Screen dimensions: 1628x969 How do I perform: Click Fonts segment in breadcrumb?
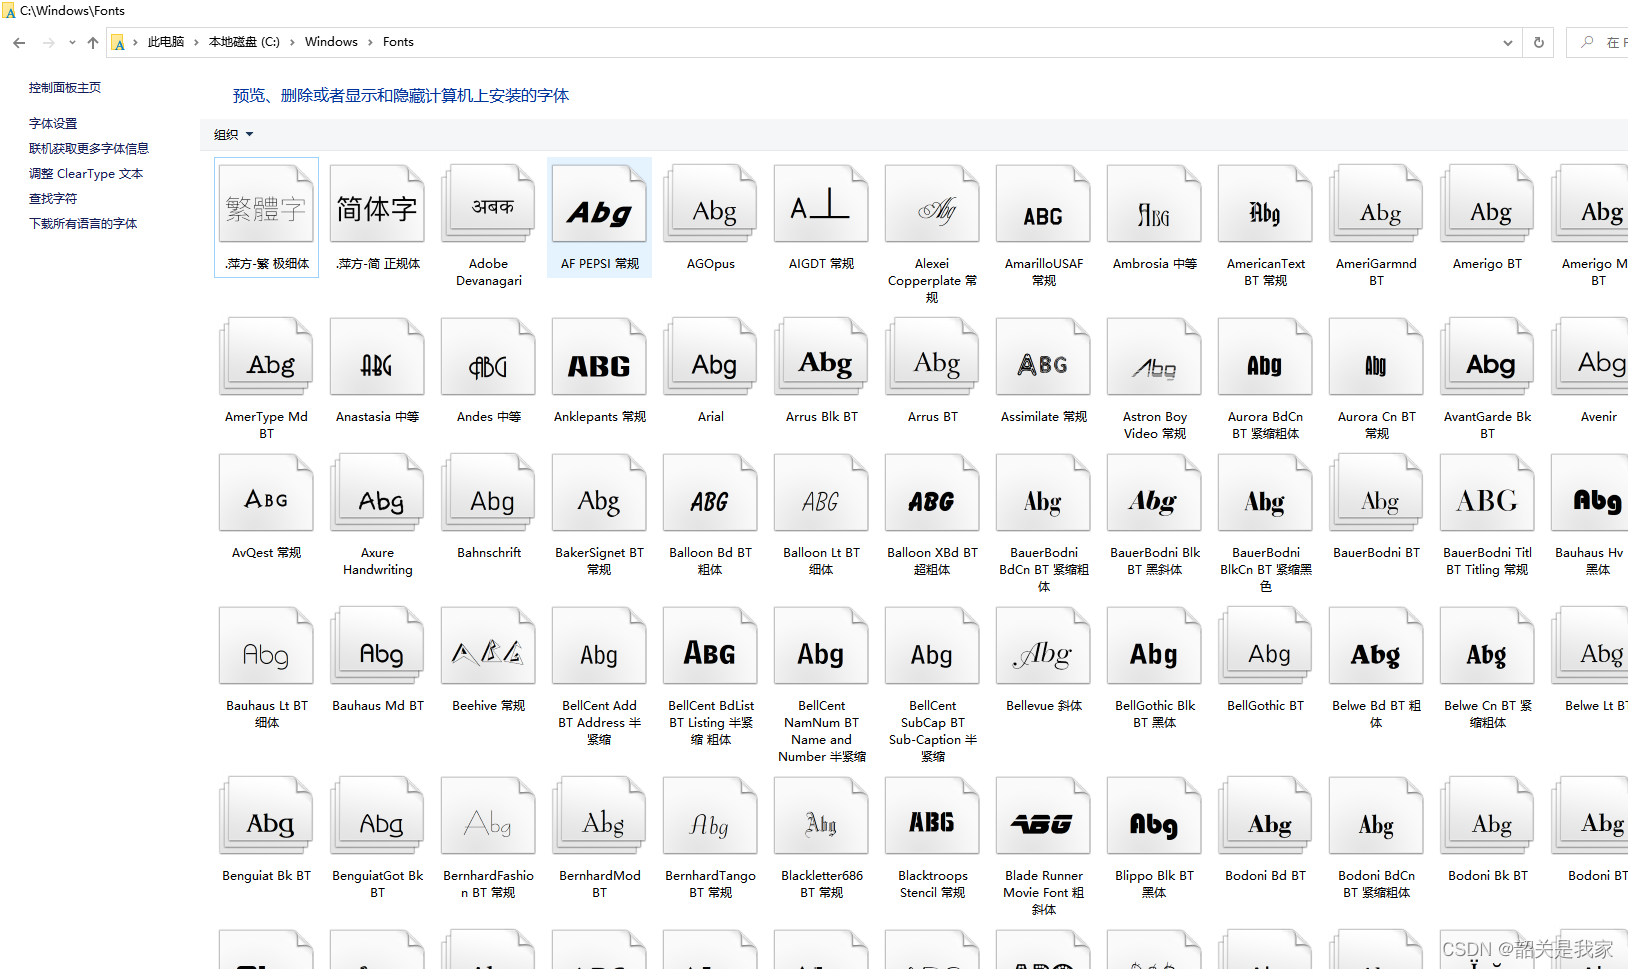[x=398, y=42]
